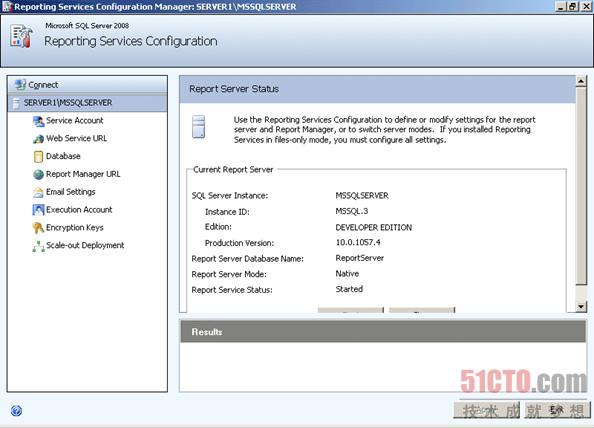Click the Report Manager URL globe icon
Screen dimensions: 594x428
(38, 174)
